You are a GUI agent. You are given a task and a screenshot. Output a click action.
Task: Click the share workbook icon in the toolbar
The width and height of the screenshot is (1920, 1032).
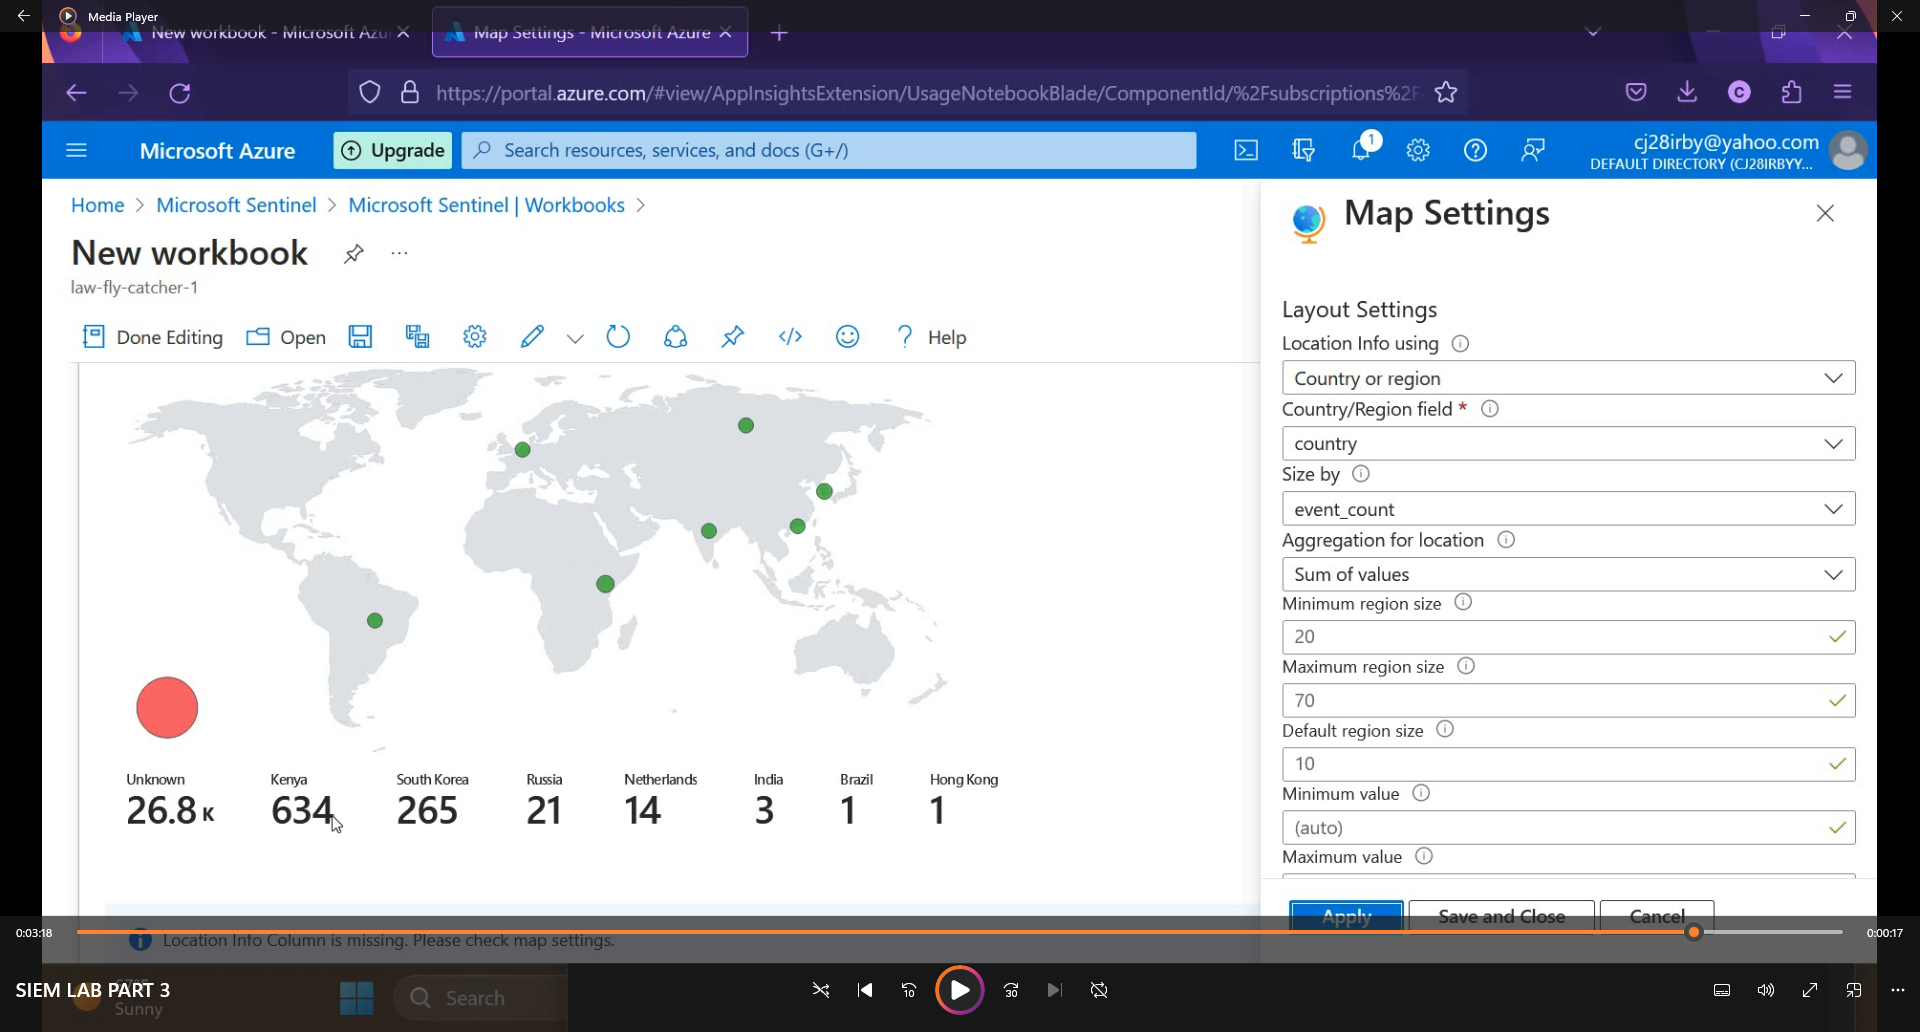[x=676, y=337]
